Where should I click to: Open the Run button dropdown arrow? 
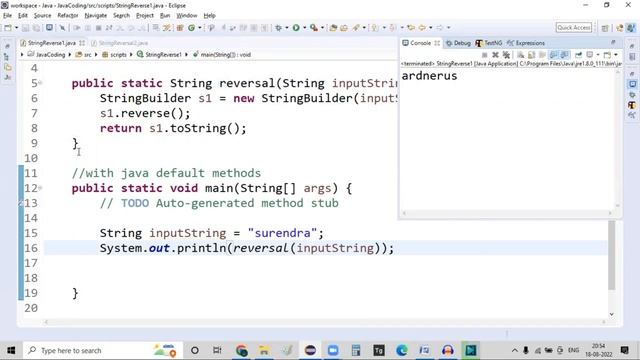304,28
